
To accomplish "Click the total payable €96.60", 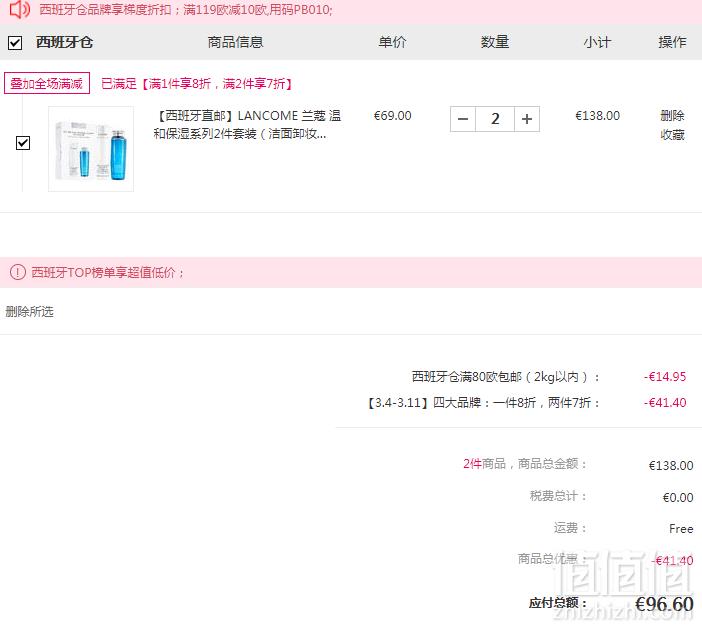I will 664,604.
